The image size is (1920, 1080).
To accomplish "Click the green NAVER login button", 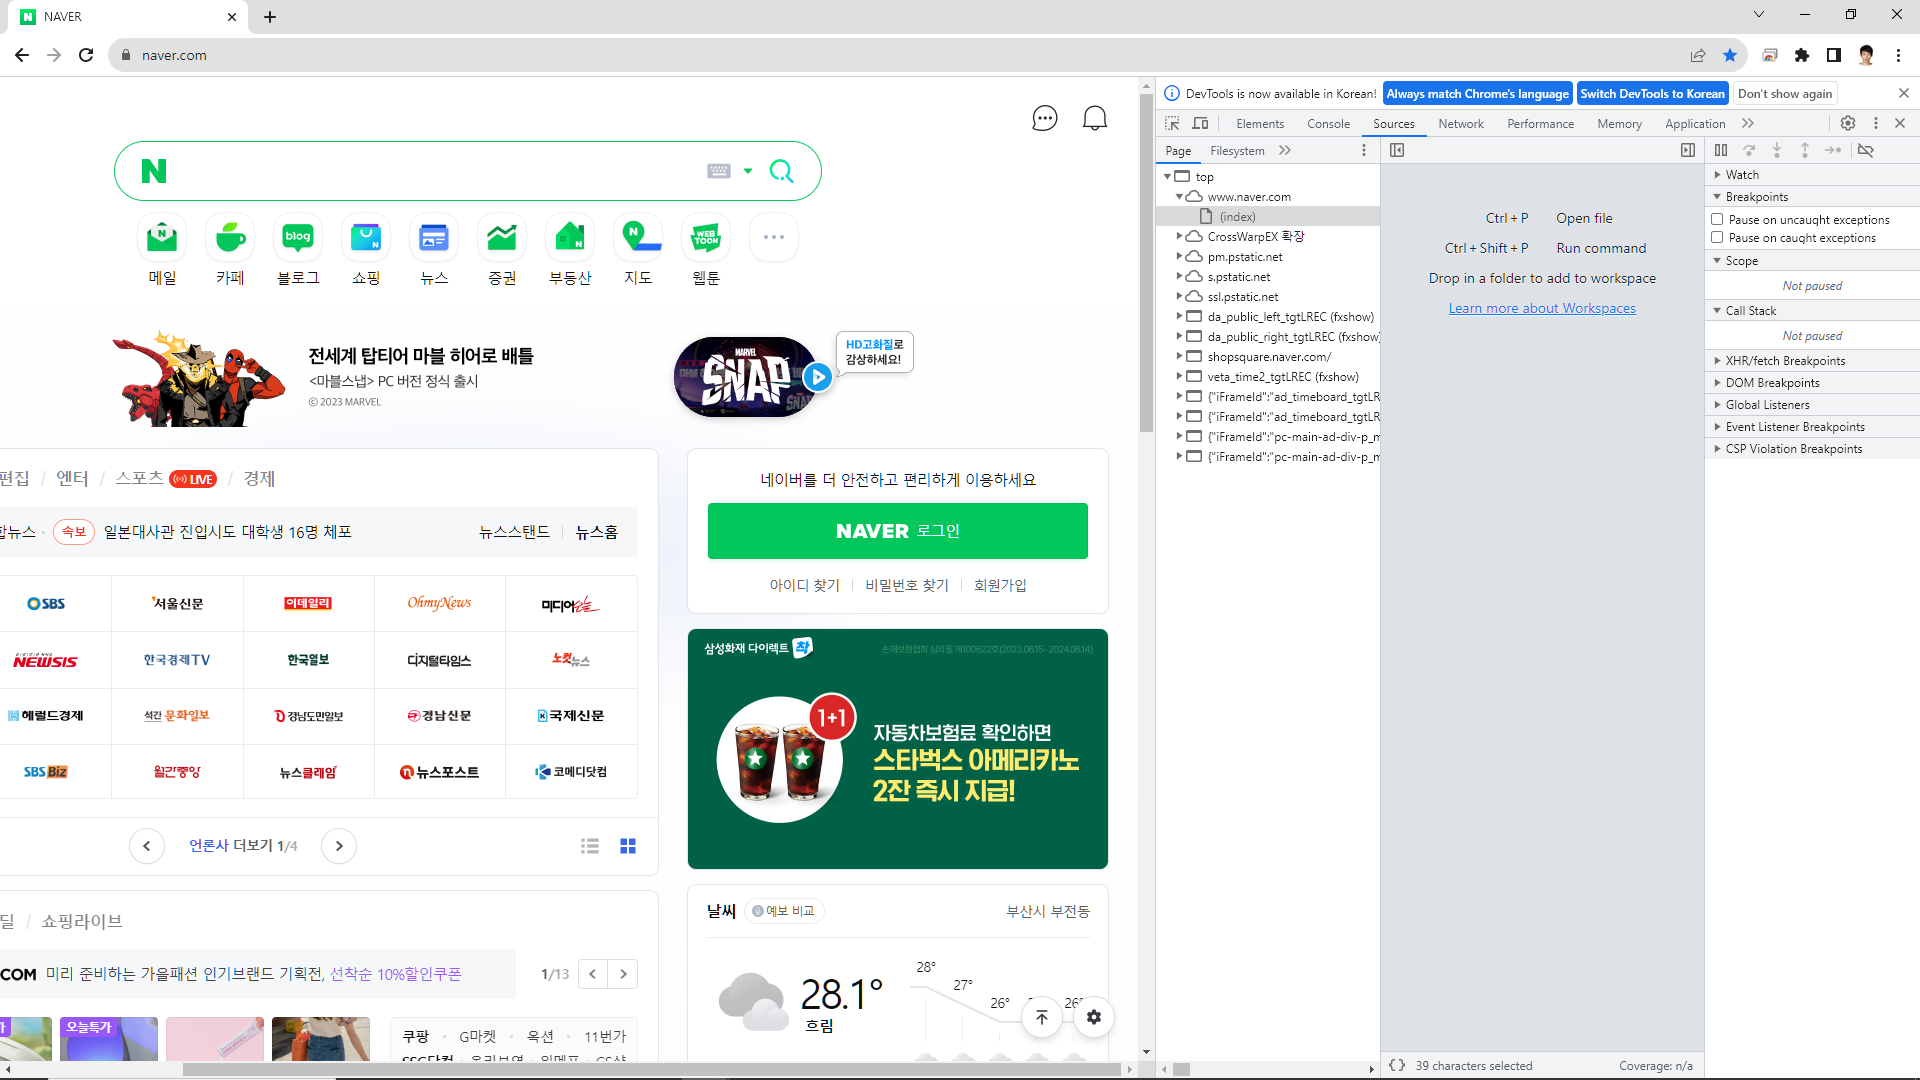I will click(897, 531).
